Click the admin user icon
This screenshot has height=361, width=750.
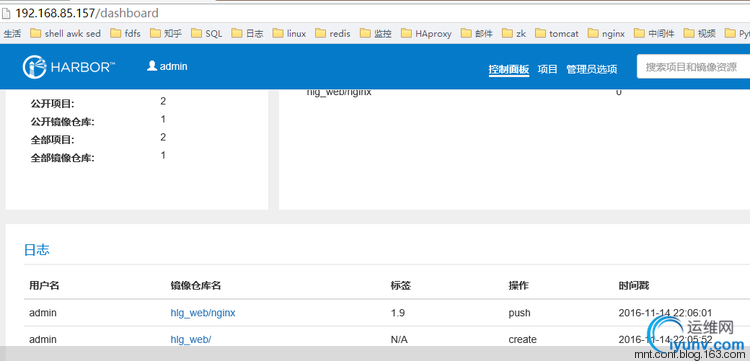[152, 66]
